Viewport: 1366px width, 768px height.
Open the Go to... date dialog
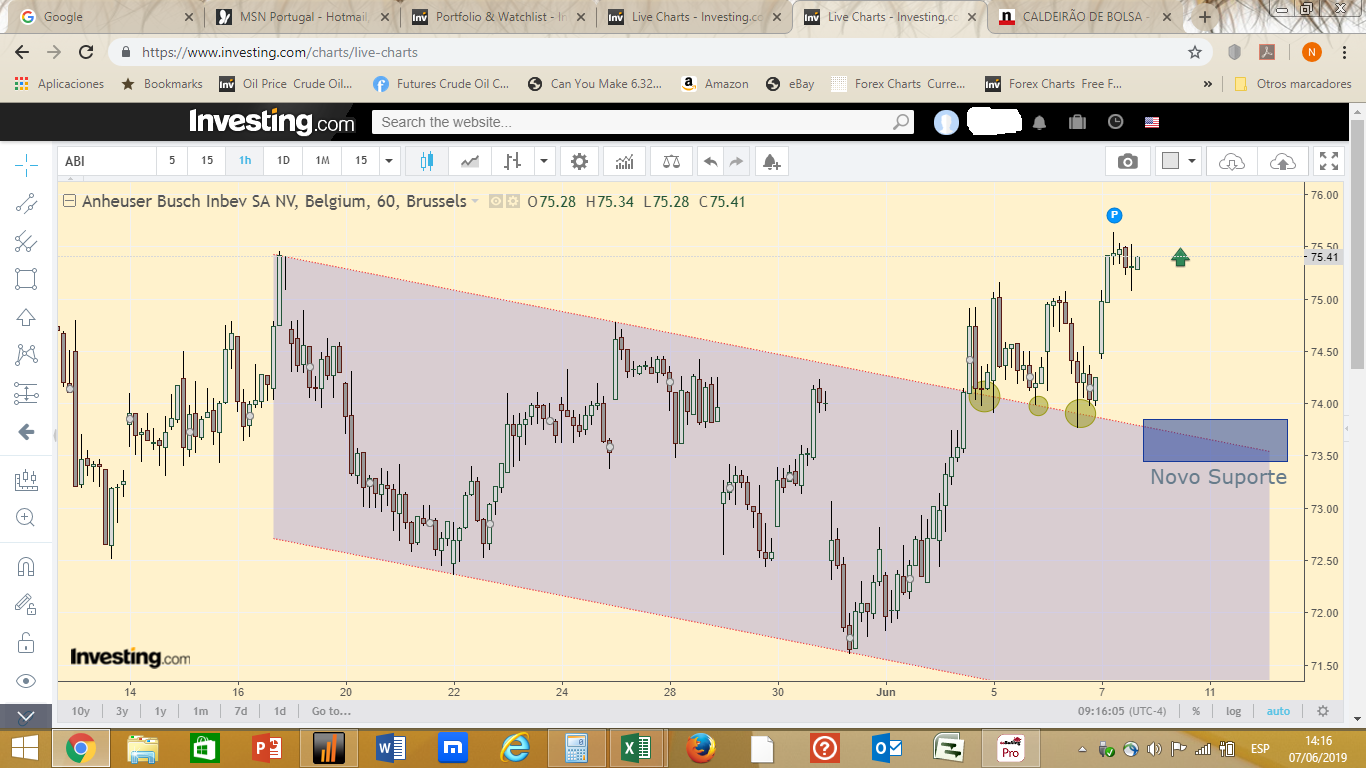[x=331, y=711]
